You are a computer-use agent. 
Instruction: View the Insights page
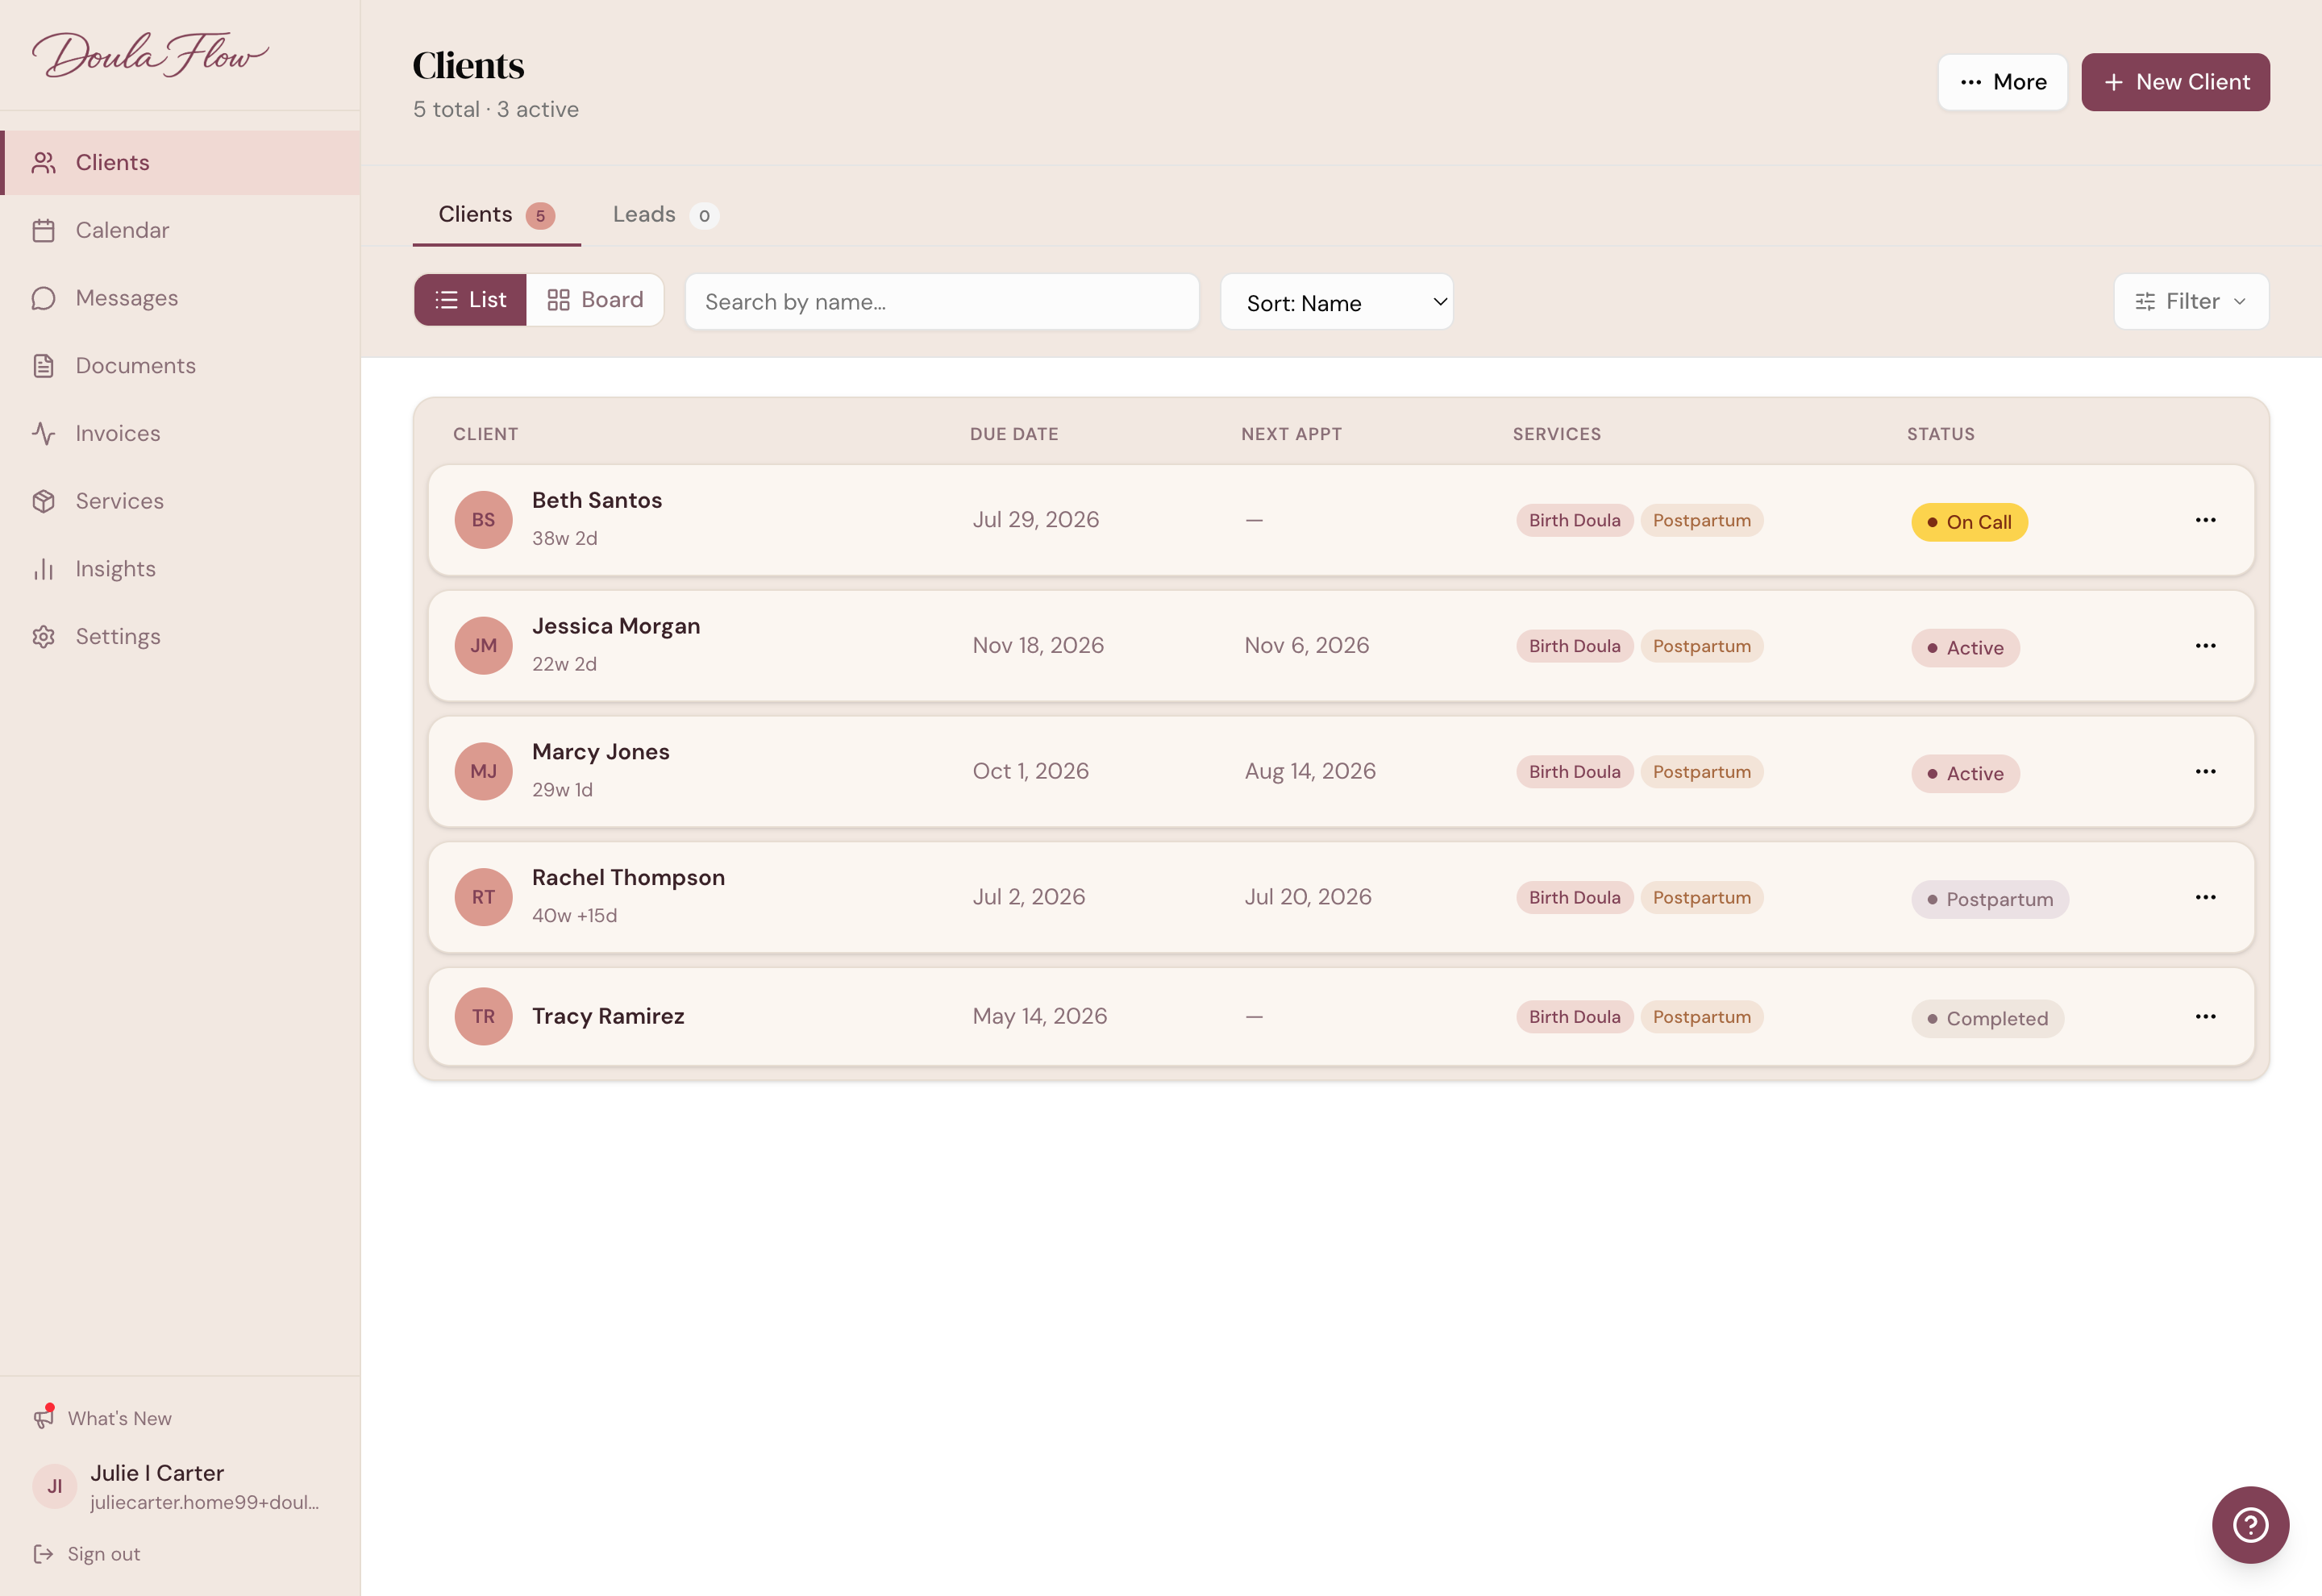tap(180, 569)
